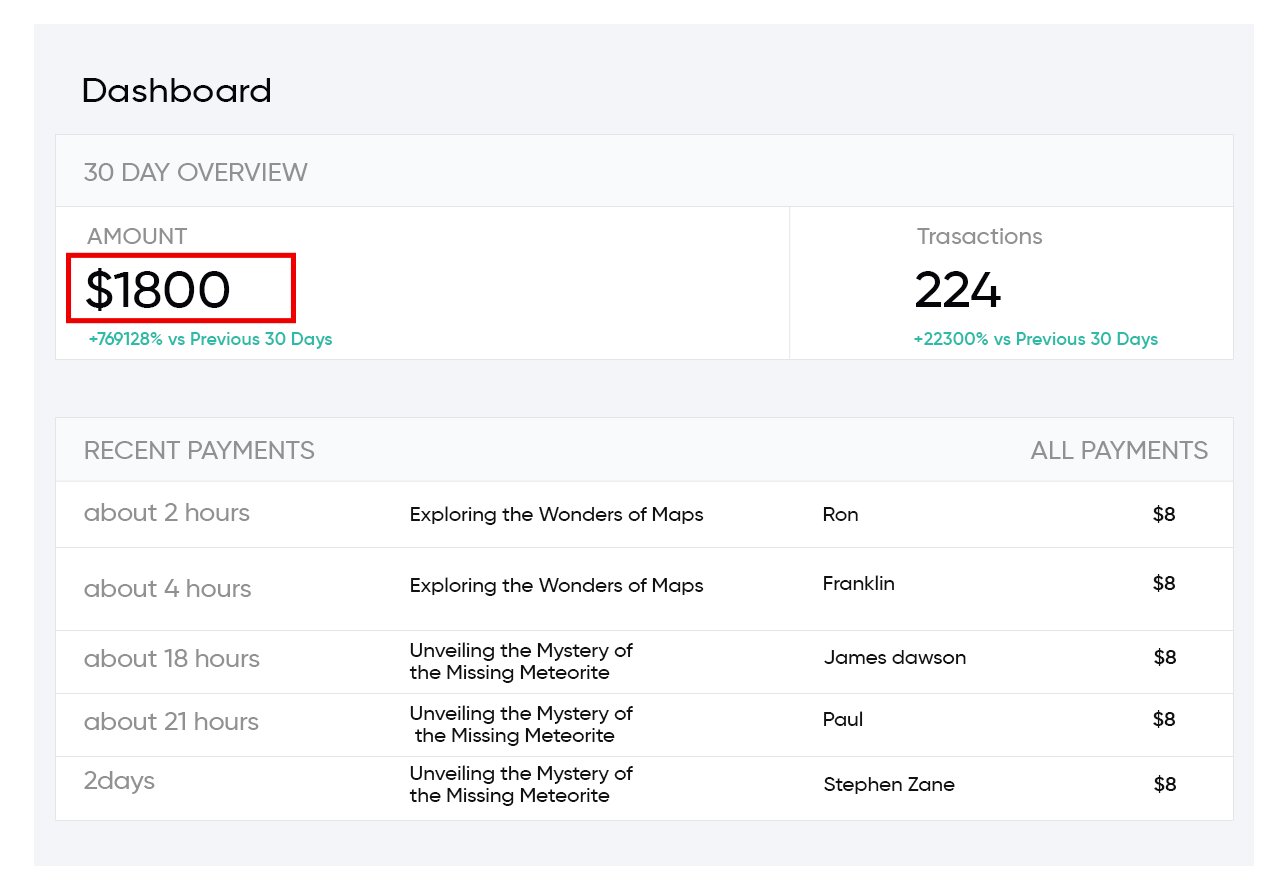Screen dimensions: 1280x895
Task: Open the ALL PAYMENTS link
Action: pyautogui.click(x=1118, y=451)
